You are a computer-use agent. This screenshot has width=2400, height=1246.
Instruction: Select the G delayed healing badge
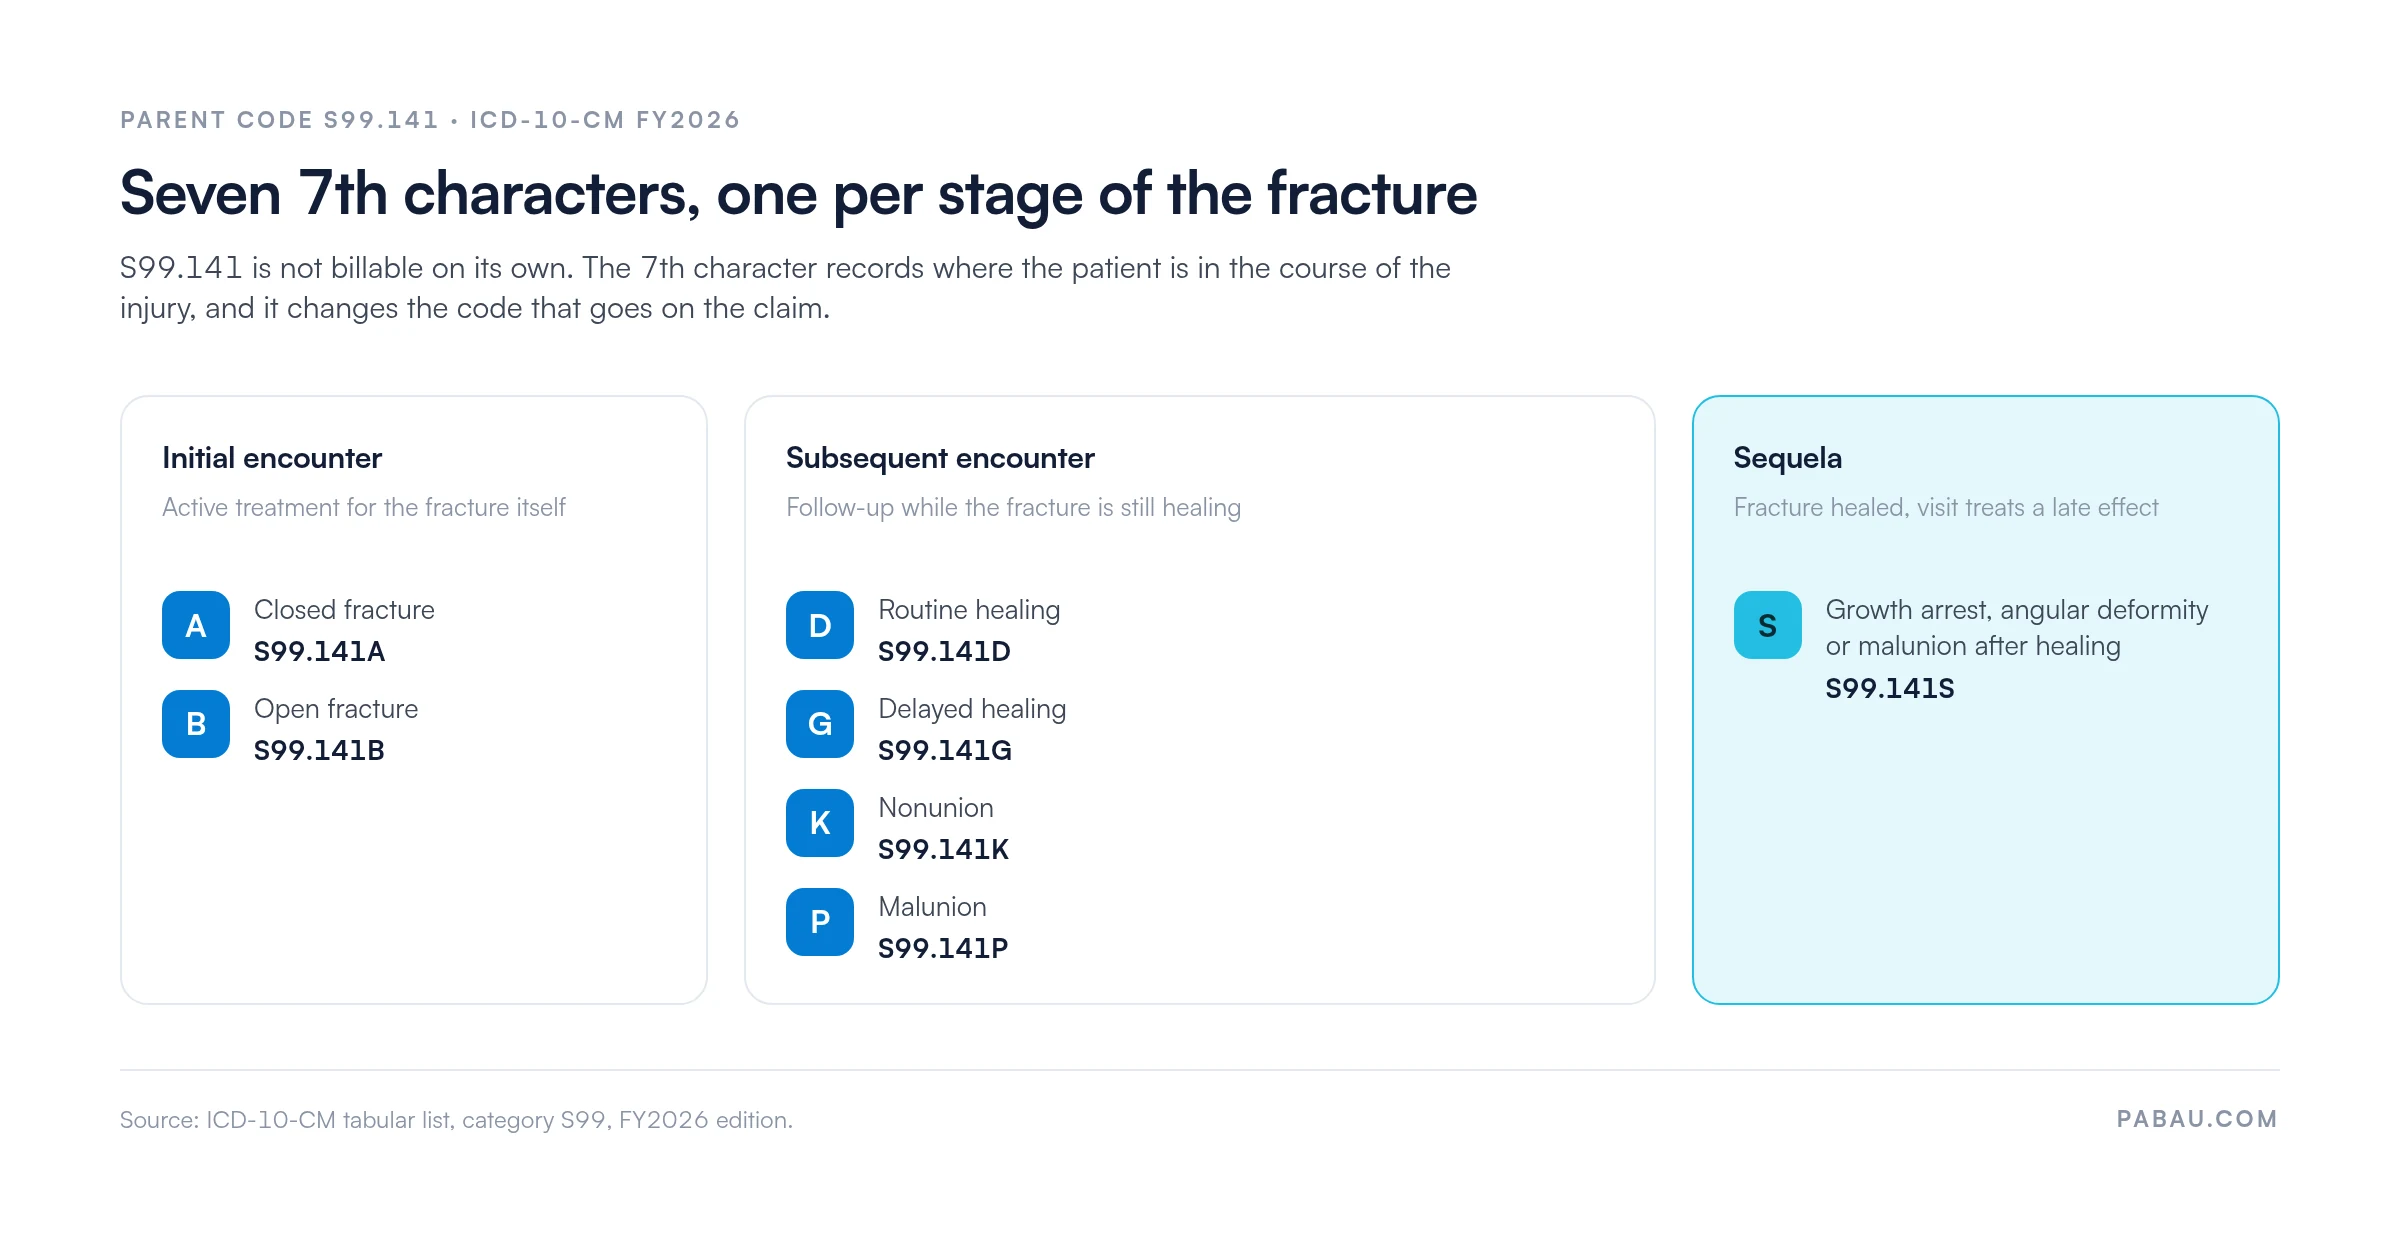coord(820,724)
